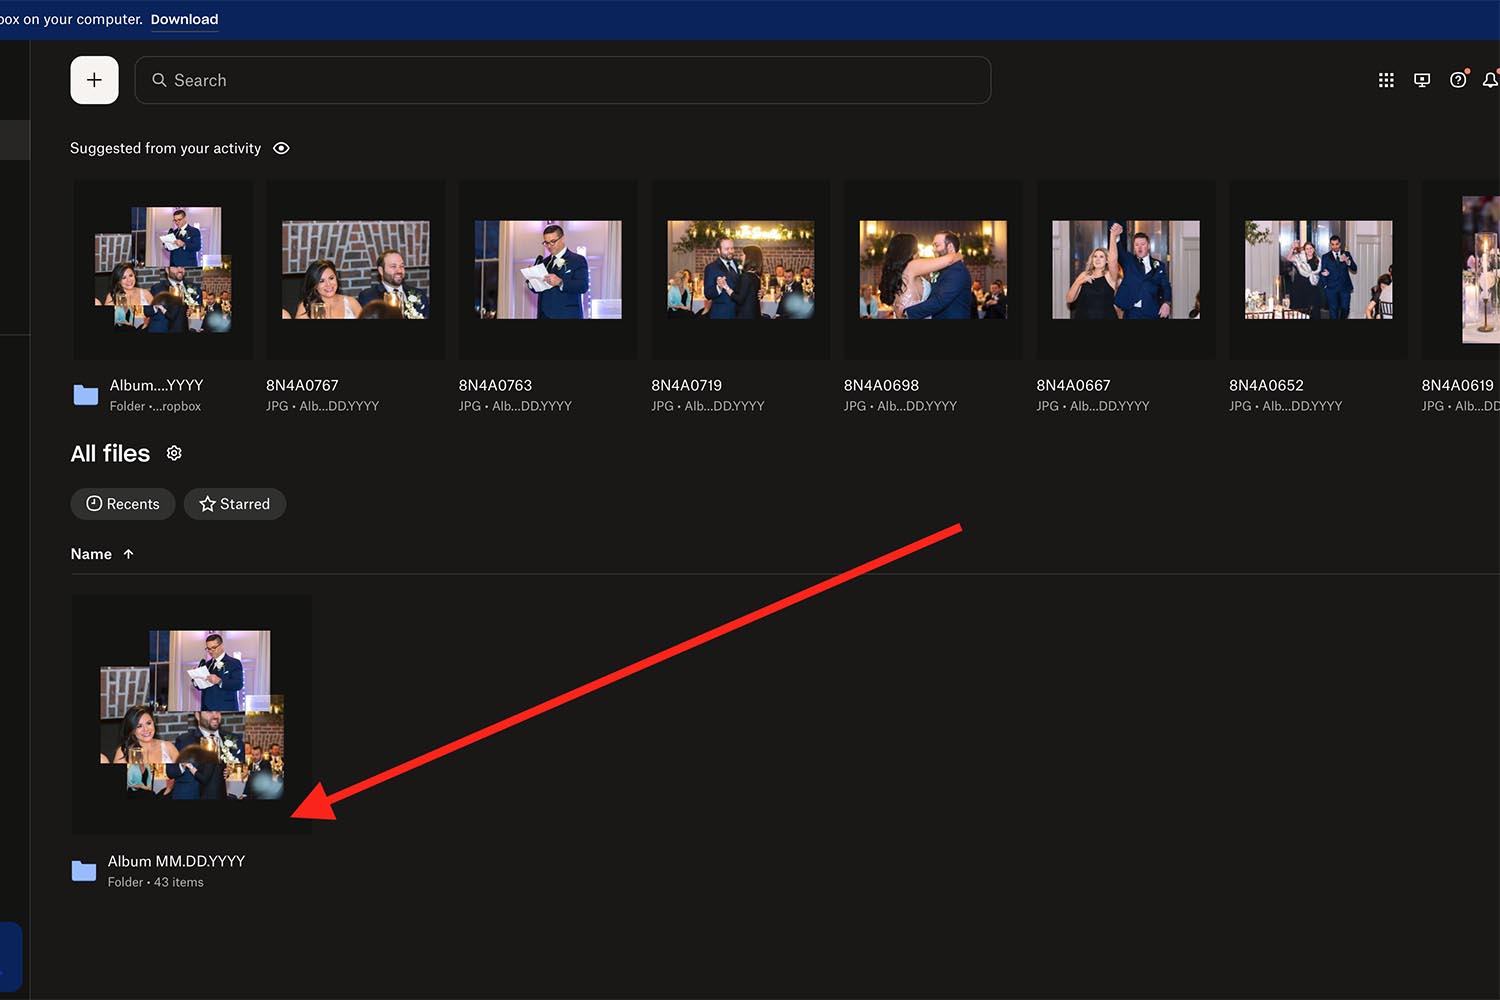
Task: Click folder icon beside Album MM.DD.YYYY
Action: coord(84,871)
